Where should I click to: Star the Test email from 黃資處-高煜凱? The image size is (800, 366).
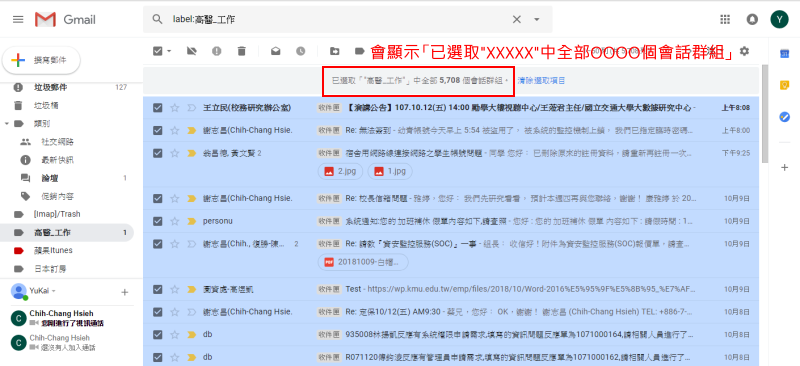click(x=174, y=289)
